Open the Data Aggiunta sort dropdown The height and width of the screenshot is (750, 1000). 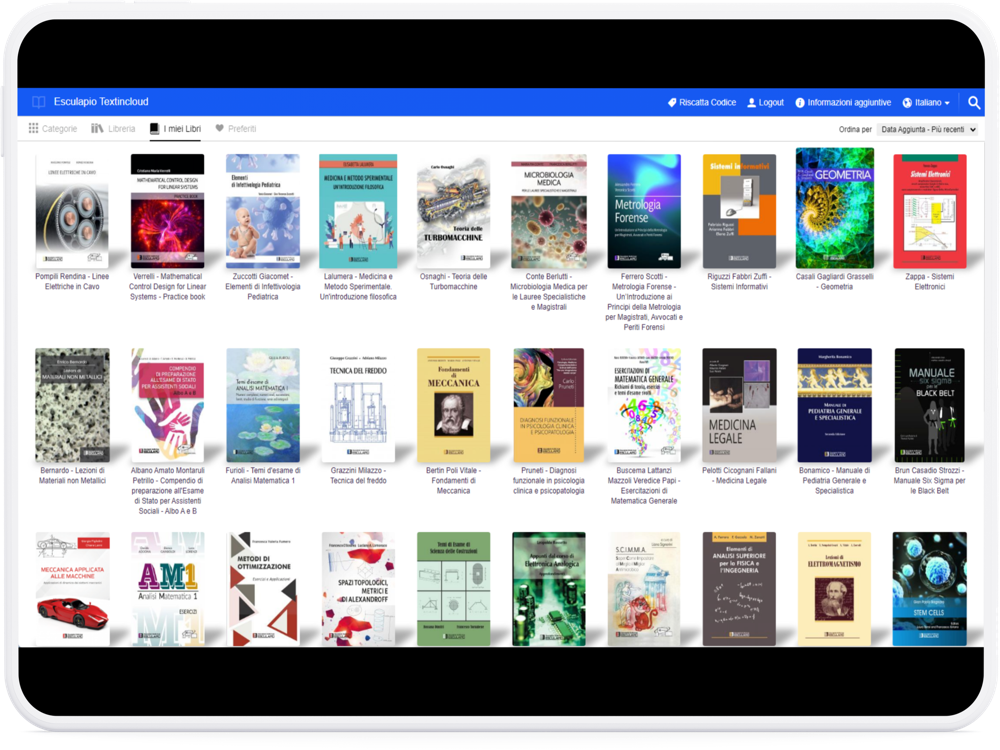(x=927, y=129)
